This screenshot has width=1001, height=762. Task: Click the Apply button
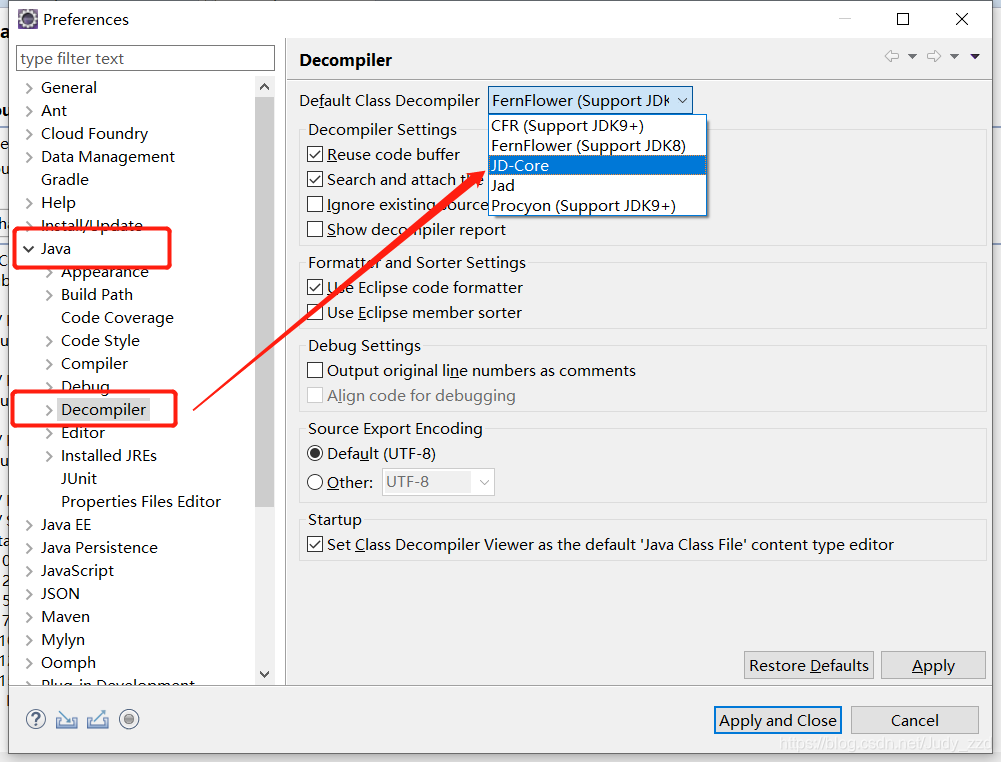(933, 665)
